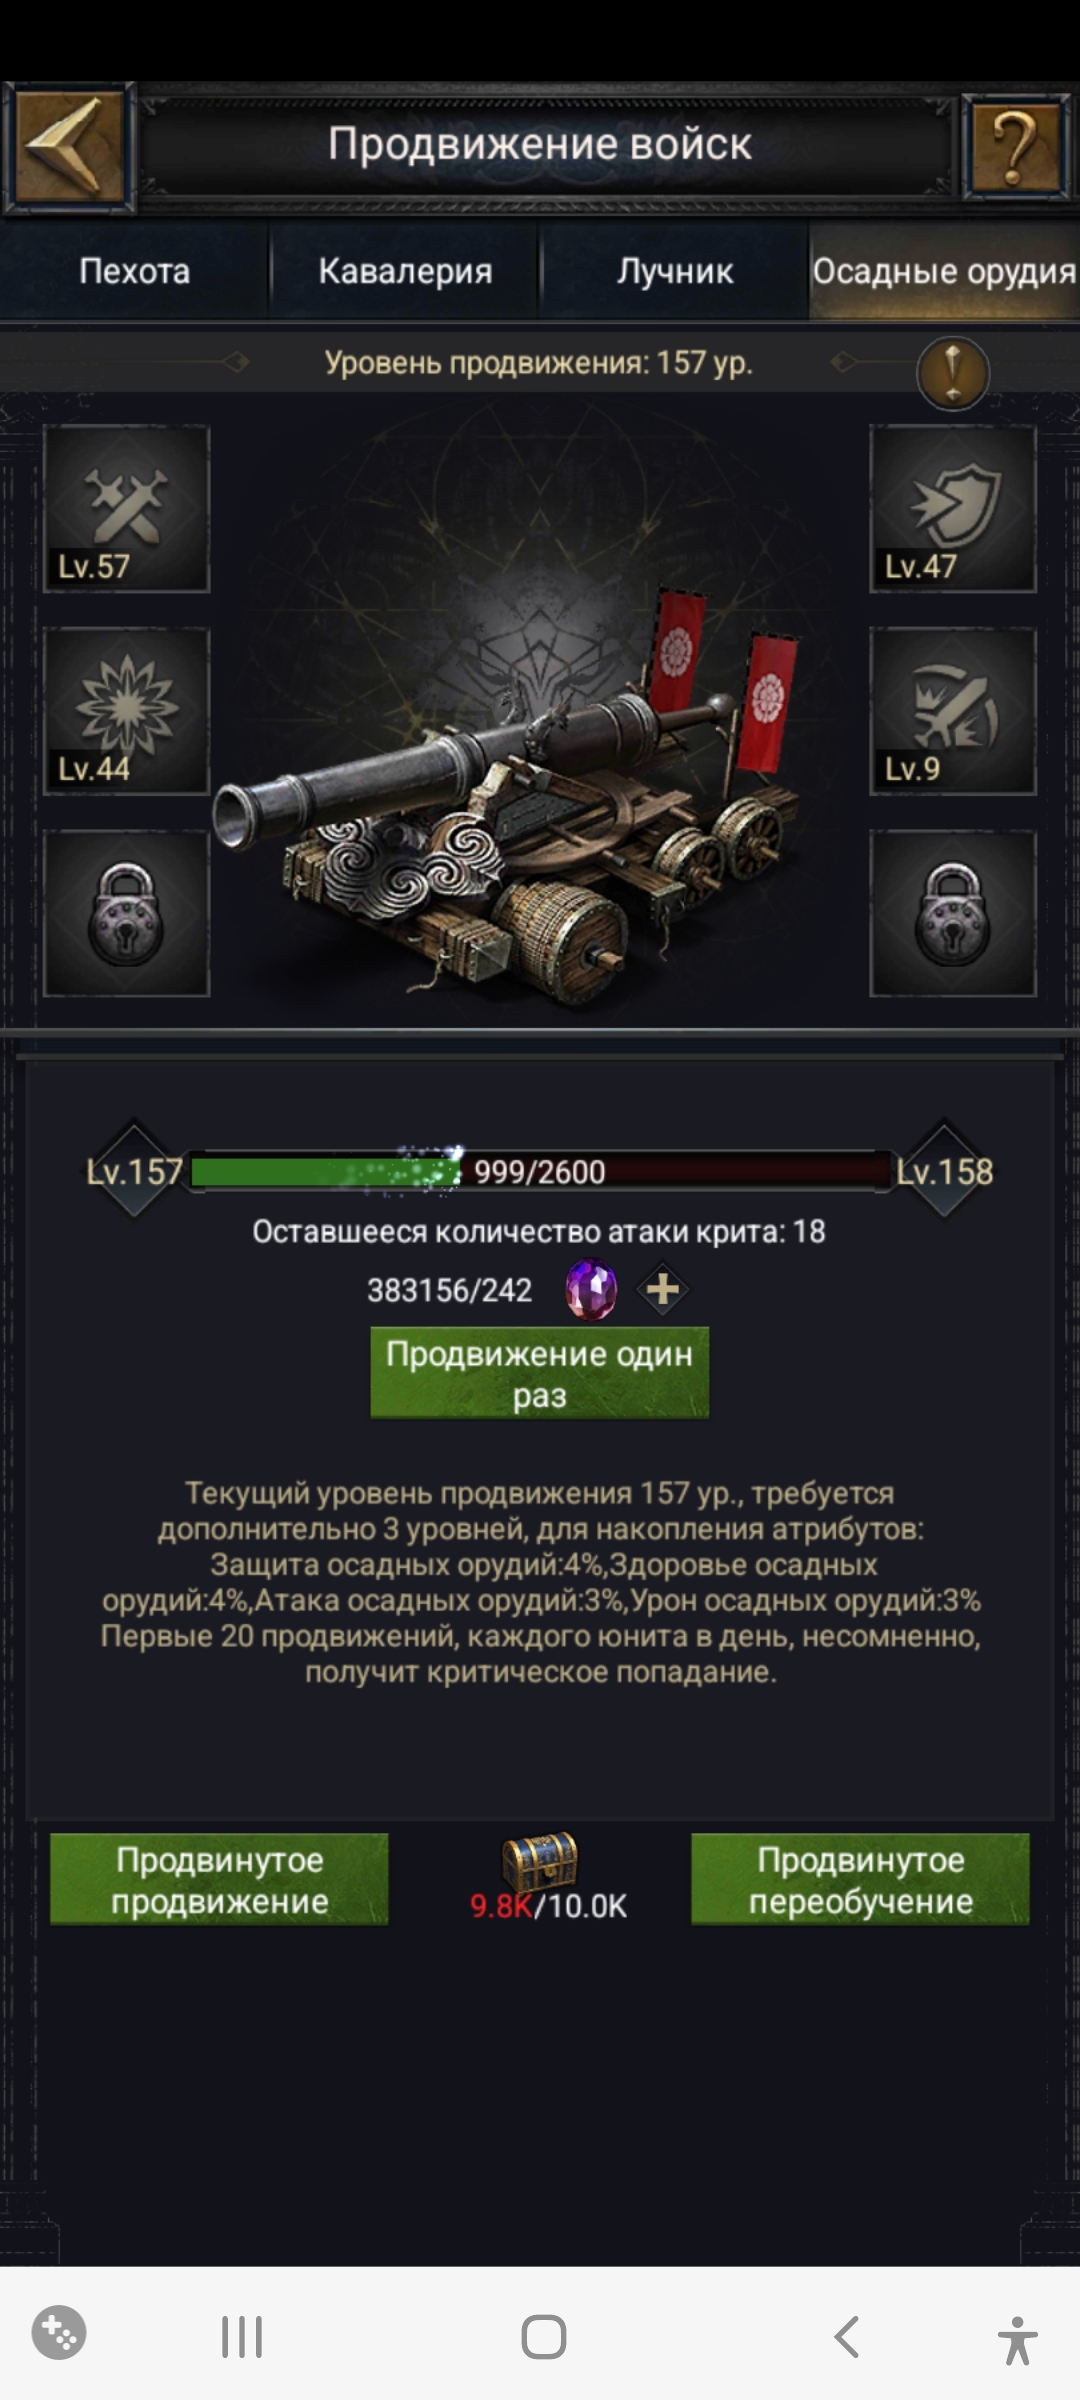Switch to the Кавалерия tab
Screen dimensions: 1080x2400
tap(405, 271)
